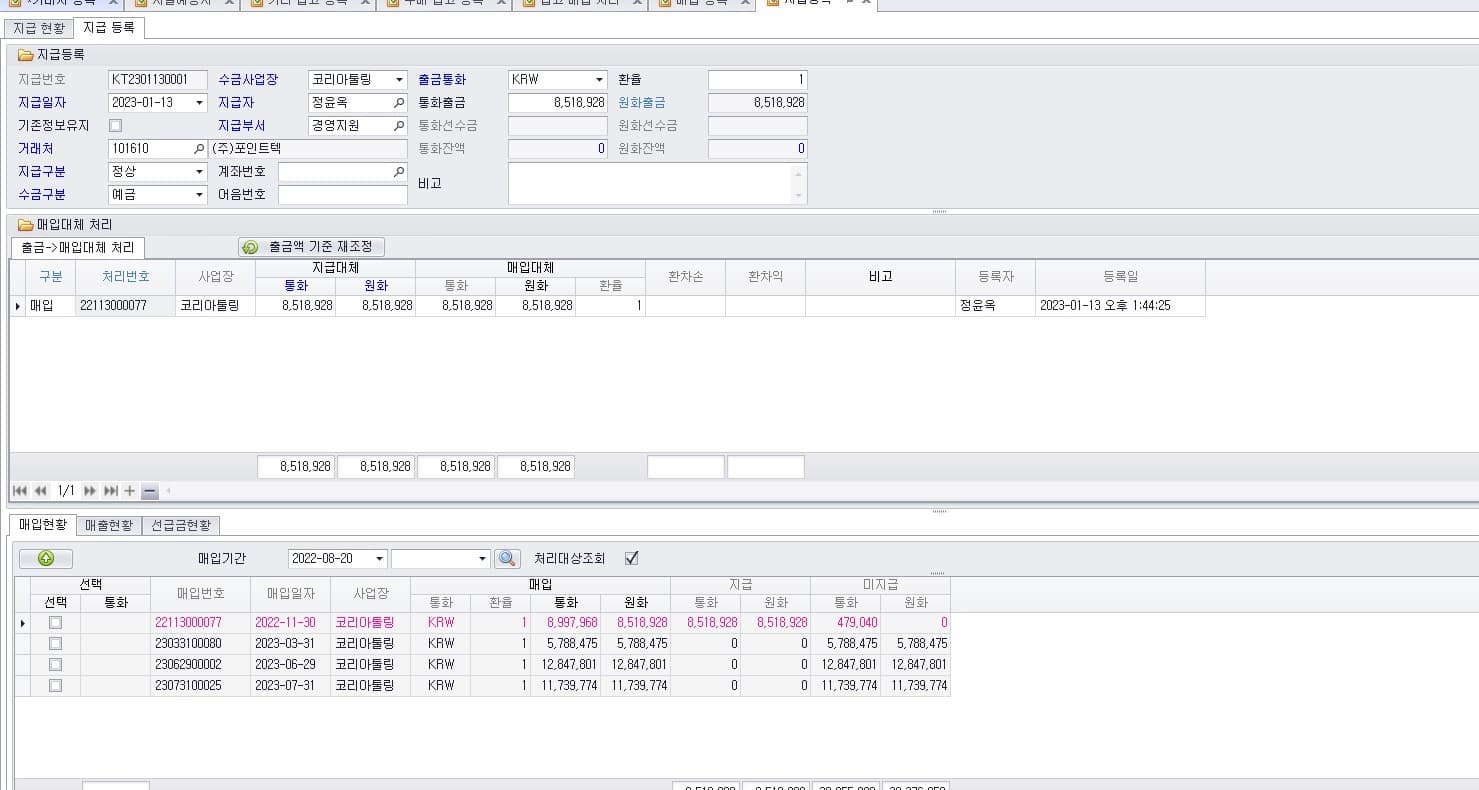The height and width of the screenshot is (790, 1479).
Task: Select the checkbox for 매입번호 23073100025
Action: tap(55, 686)
